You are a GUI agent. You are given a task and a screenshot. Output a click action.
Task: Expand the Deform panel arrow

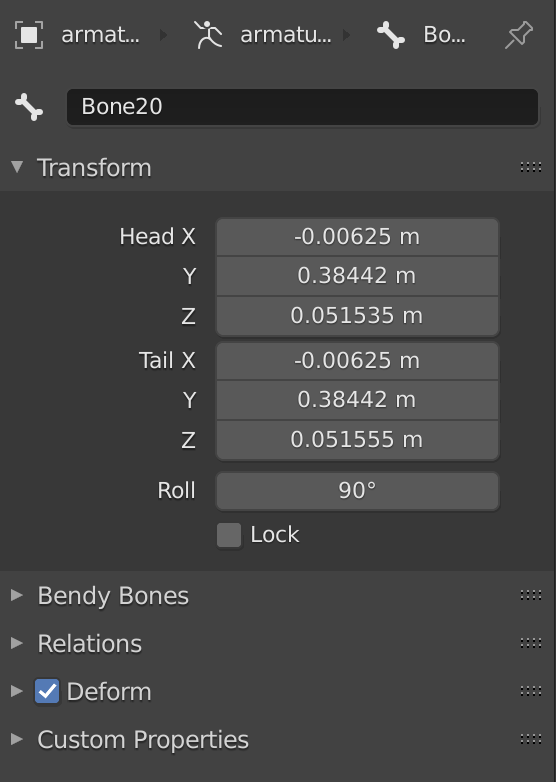tap(17, 691)
